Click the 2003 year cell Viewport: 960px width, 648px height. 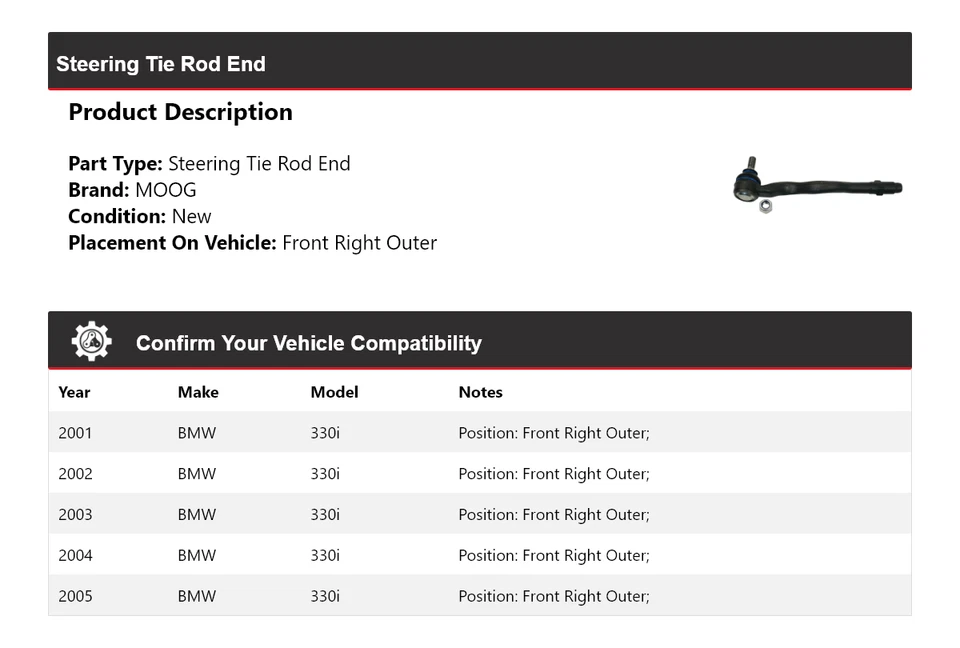point(75,515)
